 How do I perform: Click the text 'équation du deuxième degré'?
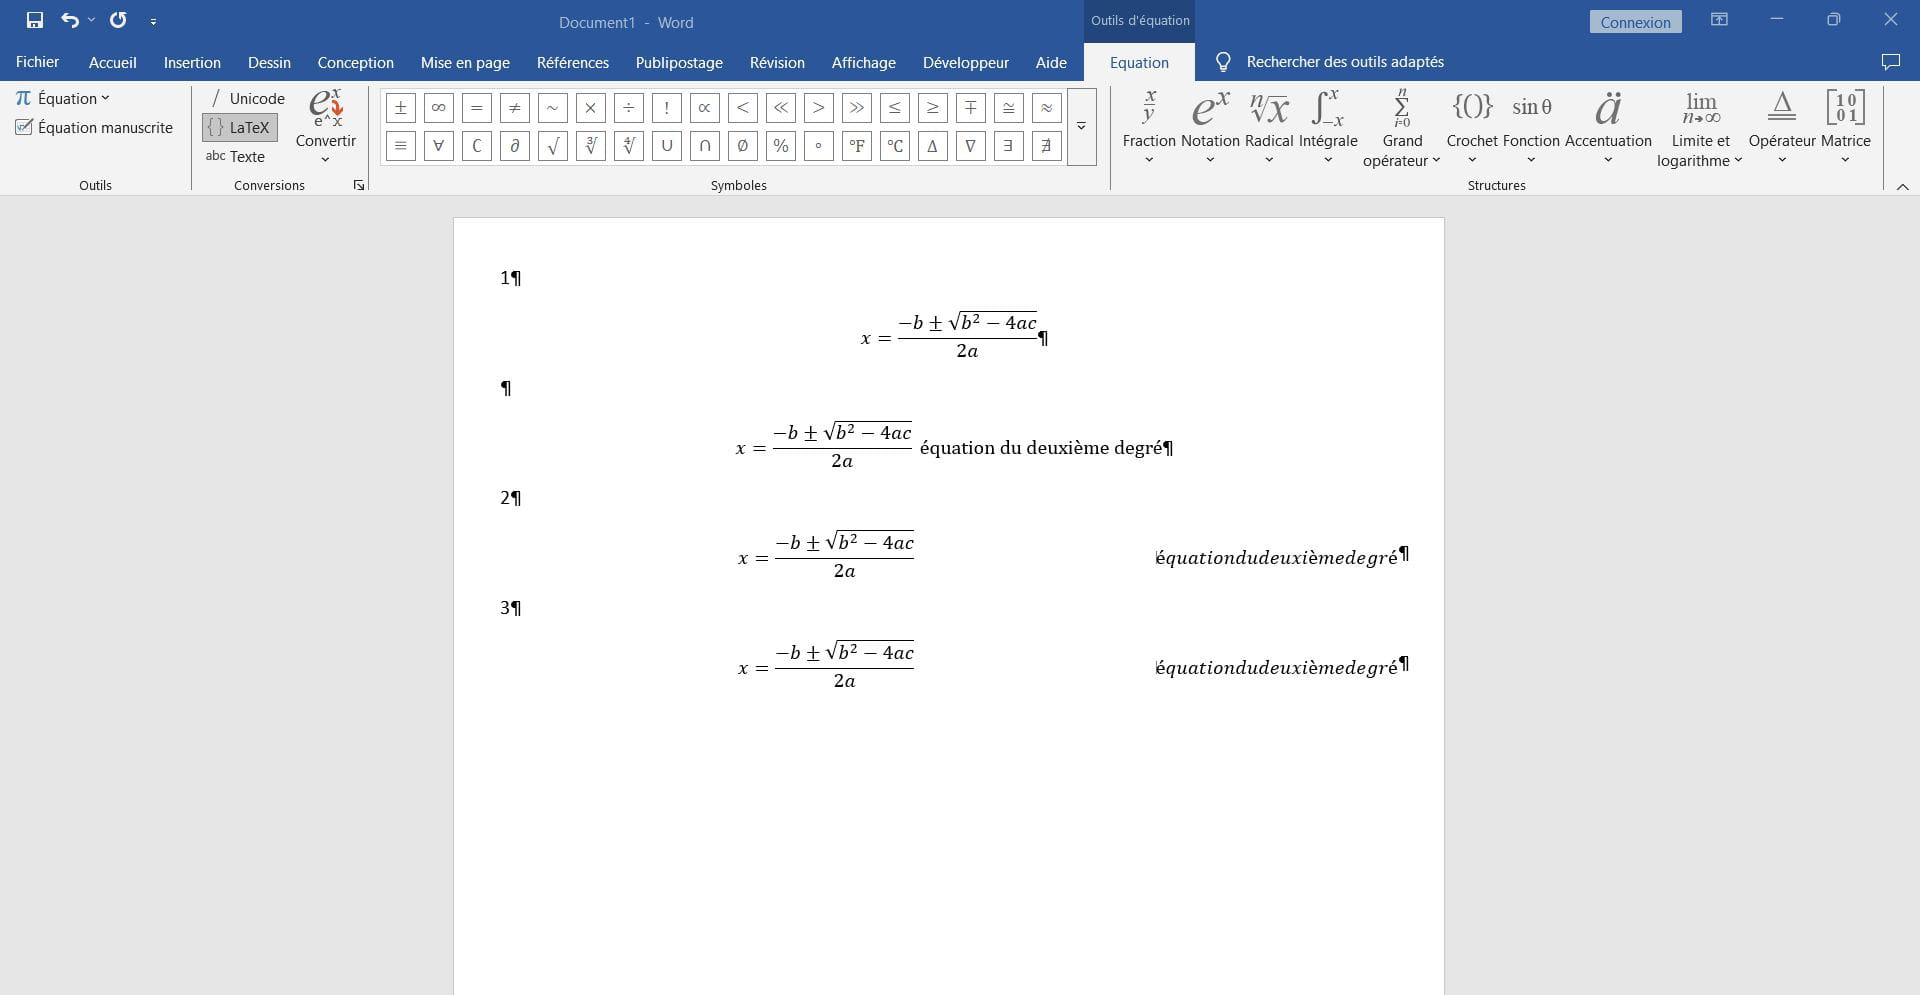[1040, 448]
